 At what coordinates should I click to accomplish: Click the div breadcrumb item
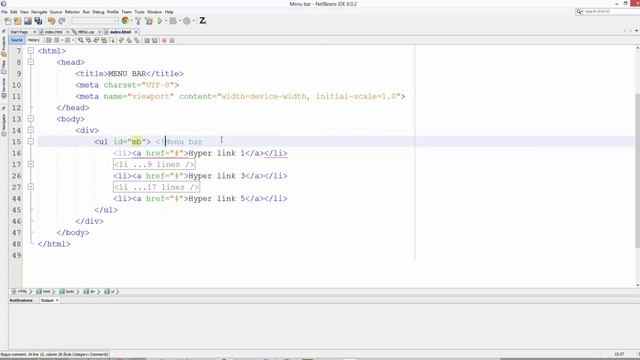point(89,291)
